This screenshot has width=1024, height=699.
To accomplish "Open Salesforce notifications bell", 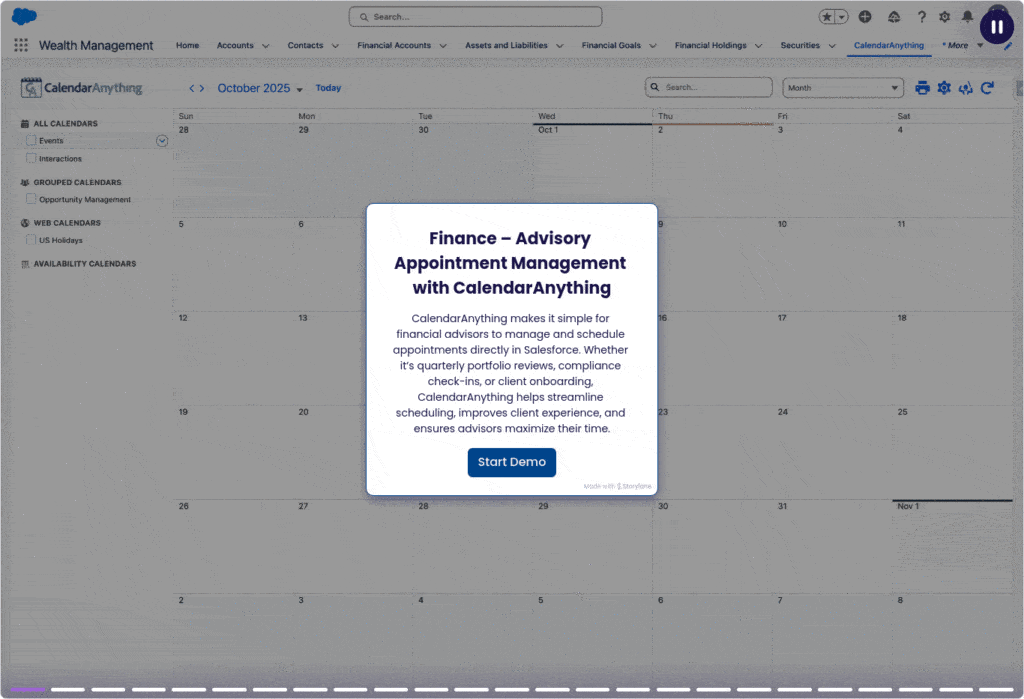I will [967, 17].
